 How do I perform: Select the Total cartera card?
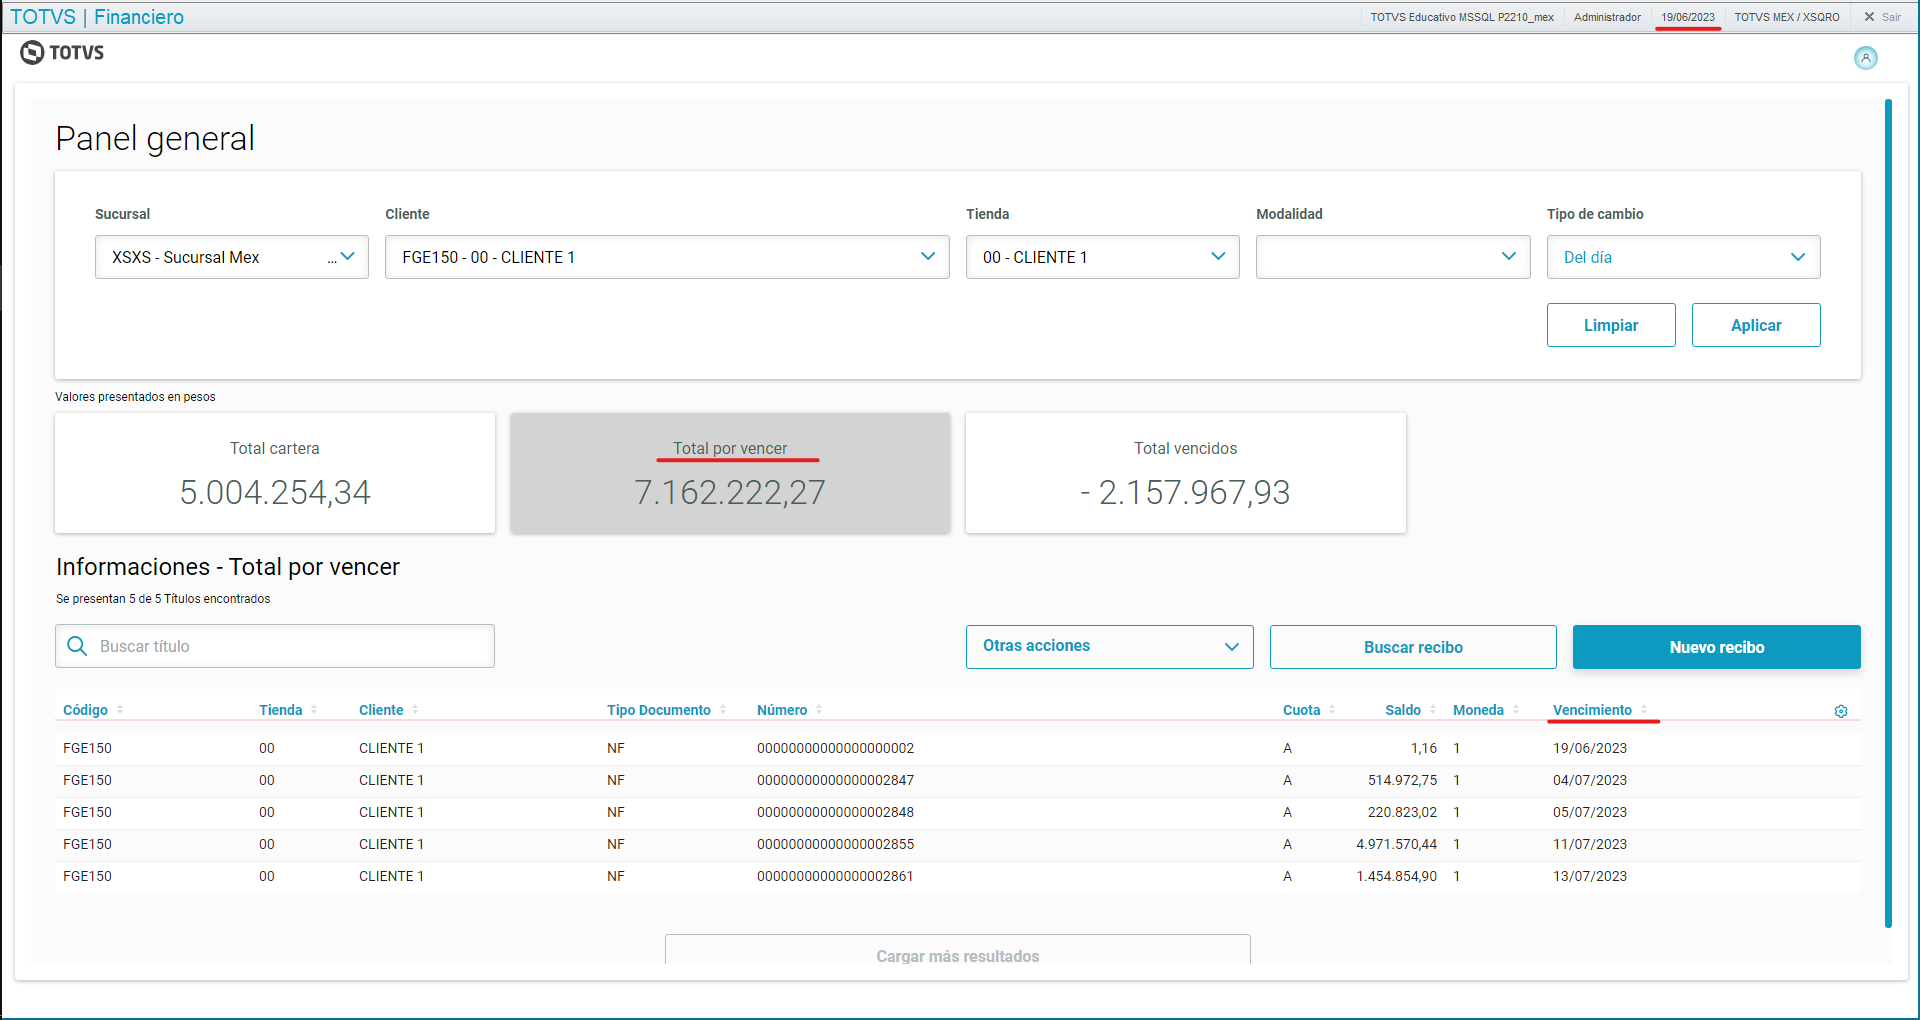275,473
